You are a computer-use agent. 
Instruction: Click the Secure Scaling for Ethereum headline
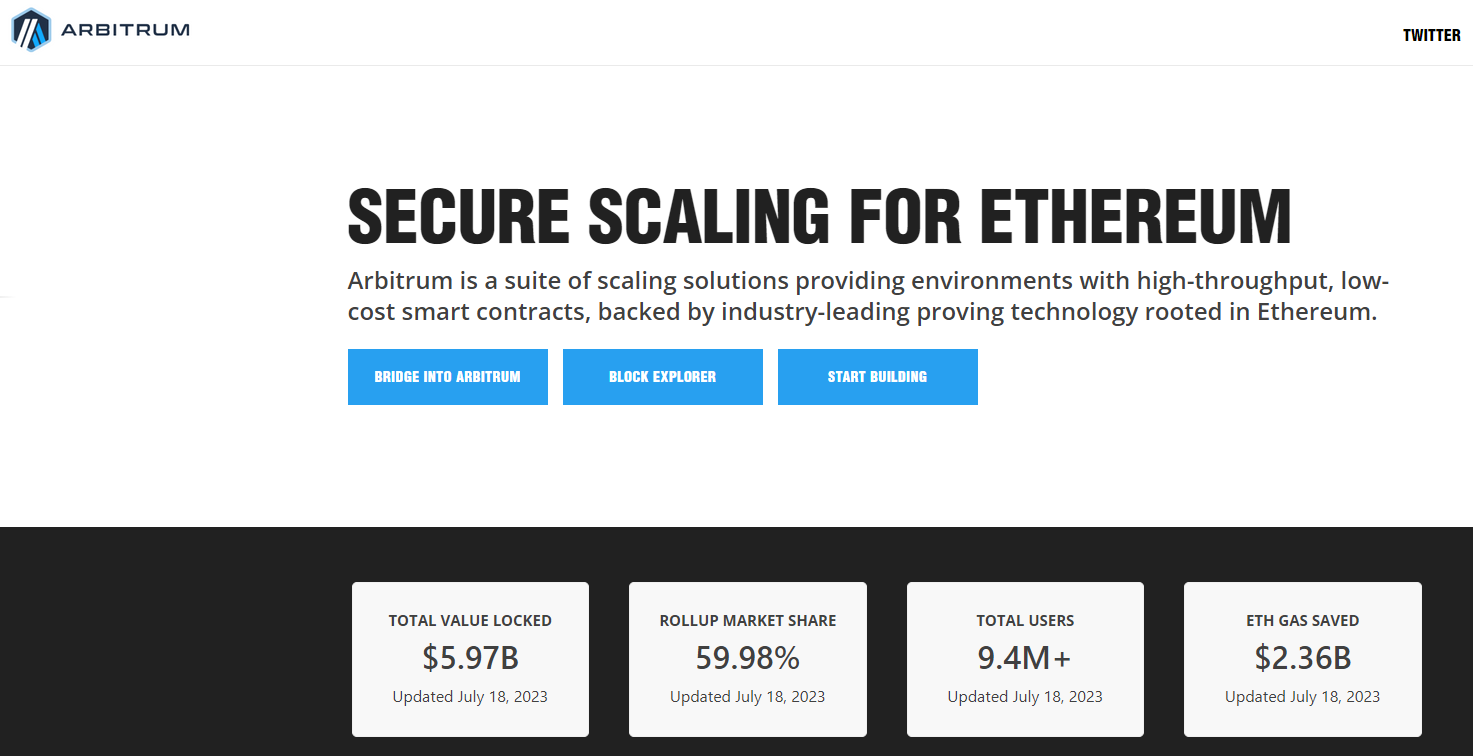[x=819, y=217]
